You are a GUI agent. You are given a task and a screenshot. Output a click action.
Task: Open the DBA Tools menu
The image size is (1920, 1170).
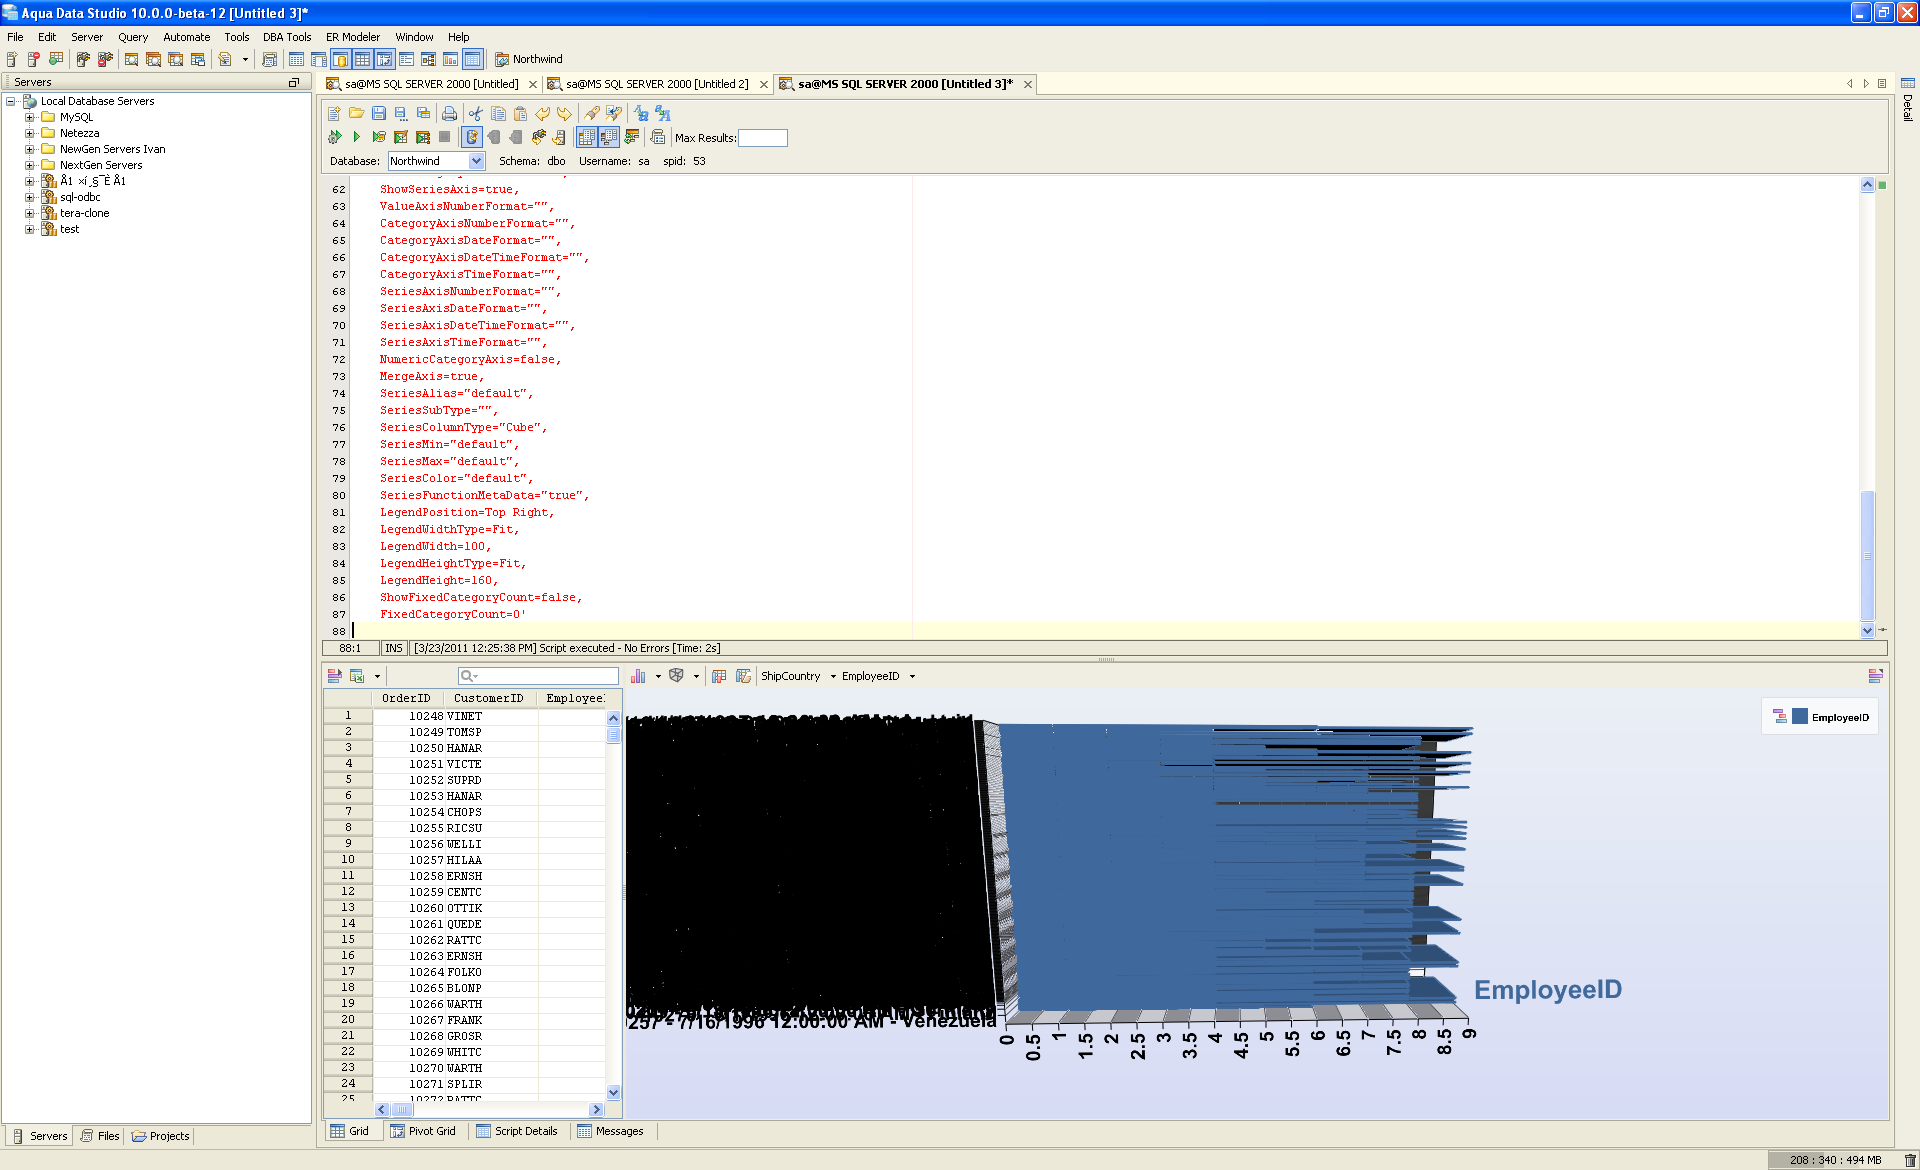pyautogui.click(x=287, y=37)
